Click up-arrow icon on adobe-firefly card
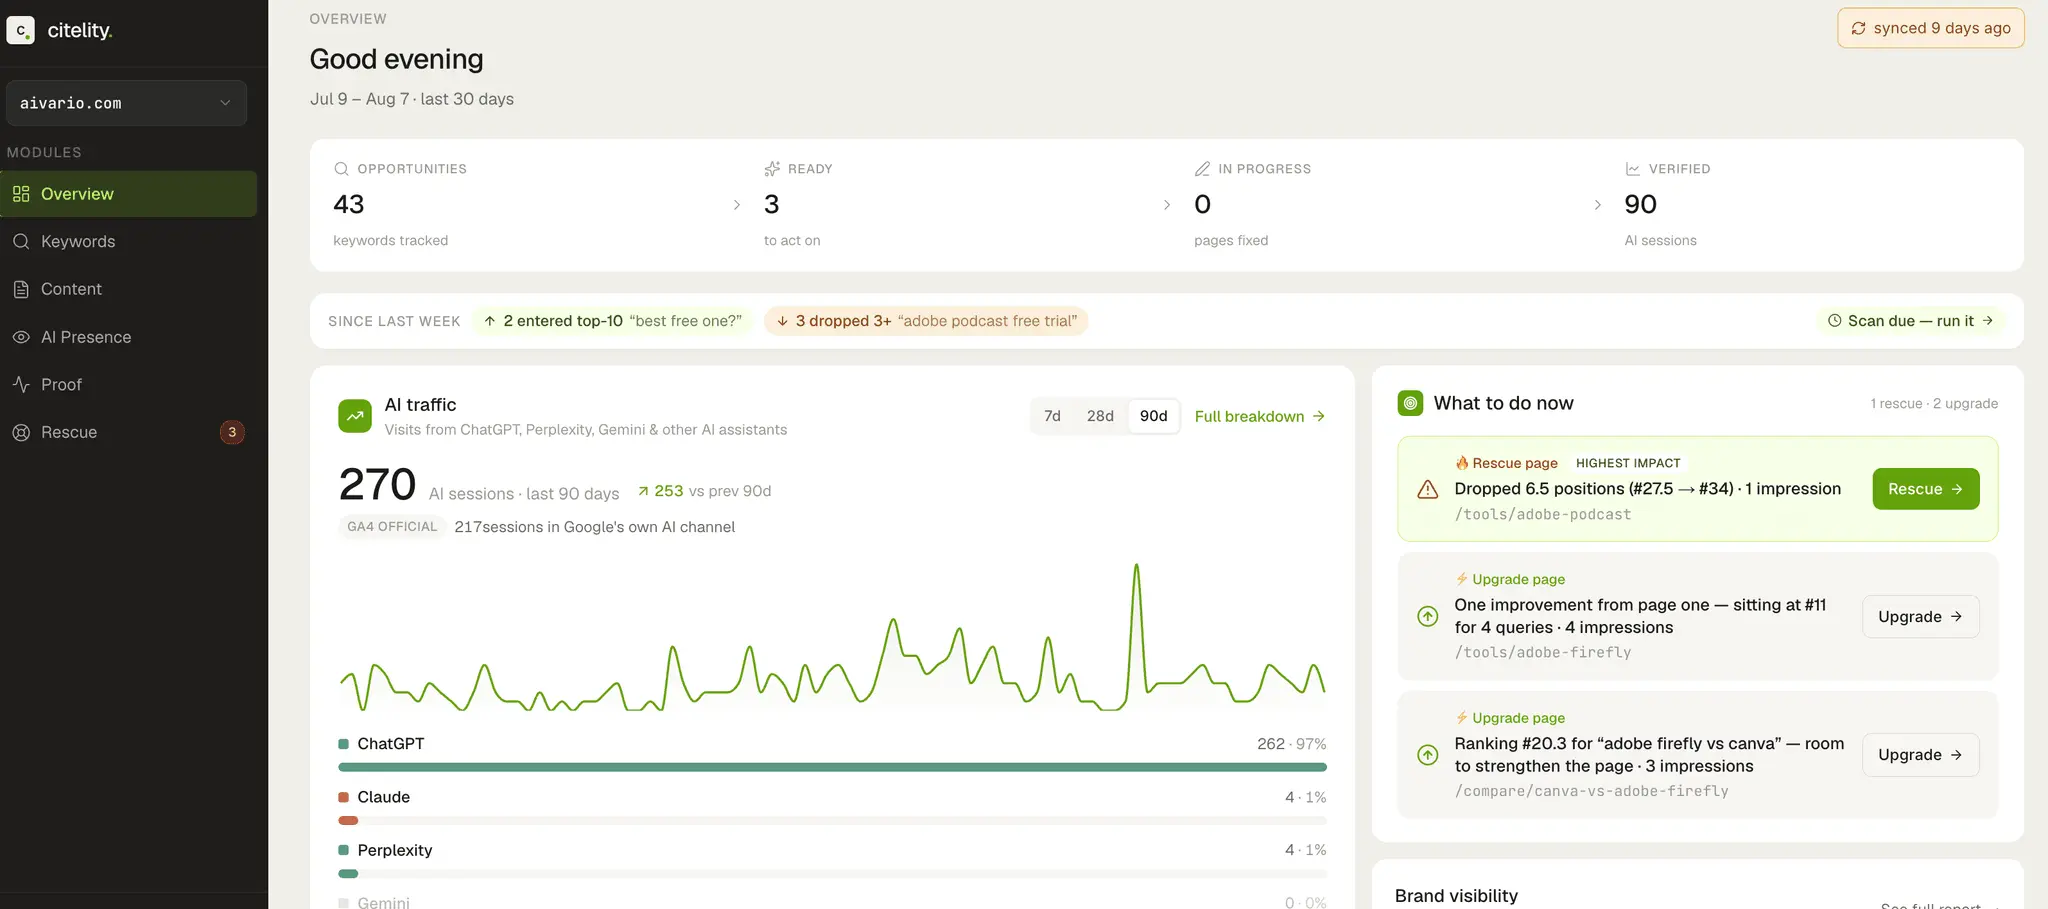This screenshot has height=909, width=2048. tap(1428, 617)
